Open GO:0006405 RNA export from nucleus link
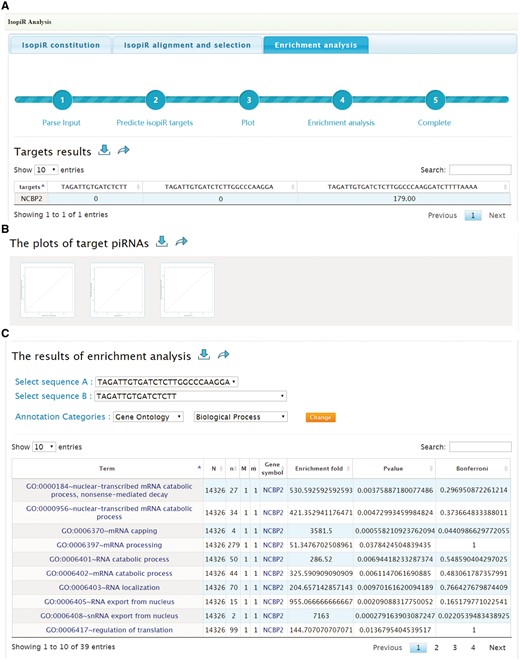The height and width of the screenshot is (660, 520). 109,601
